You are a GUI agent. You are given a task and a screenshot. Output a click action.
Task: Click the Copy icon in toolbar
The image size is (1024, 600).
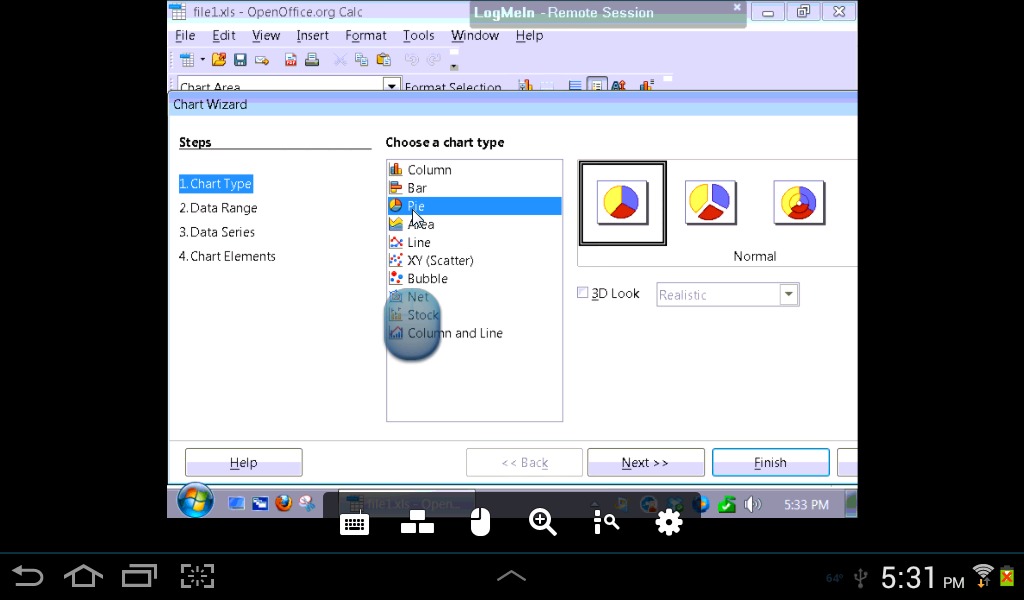tap(361, 60)
